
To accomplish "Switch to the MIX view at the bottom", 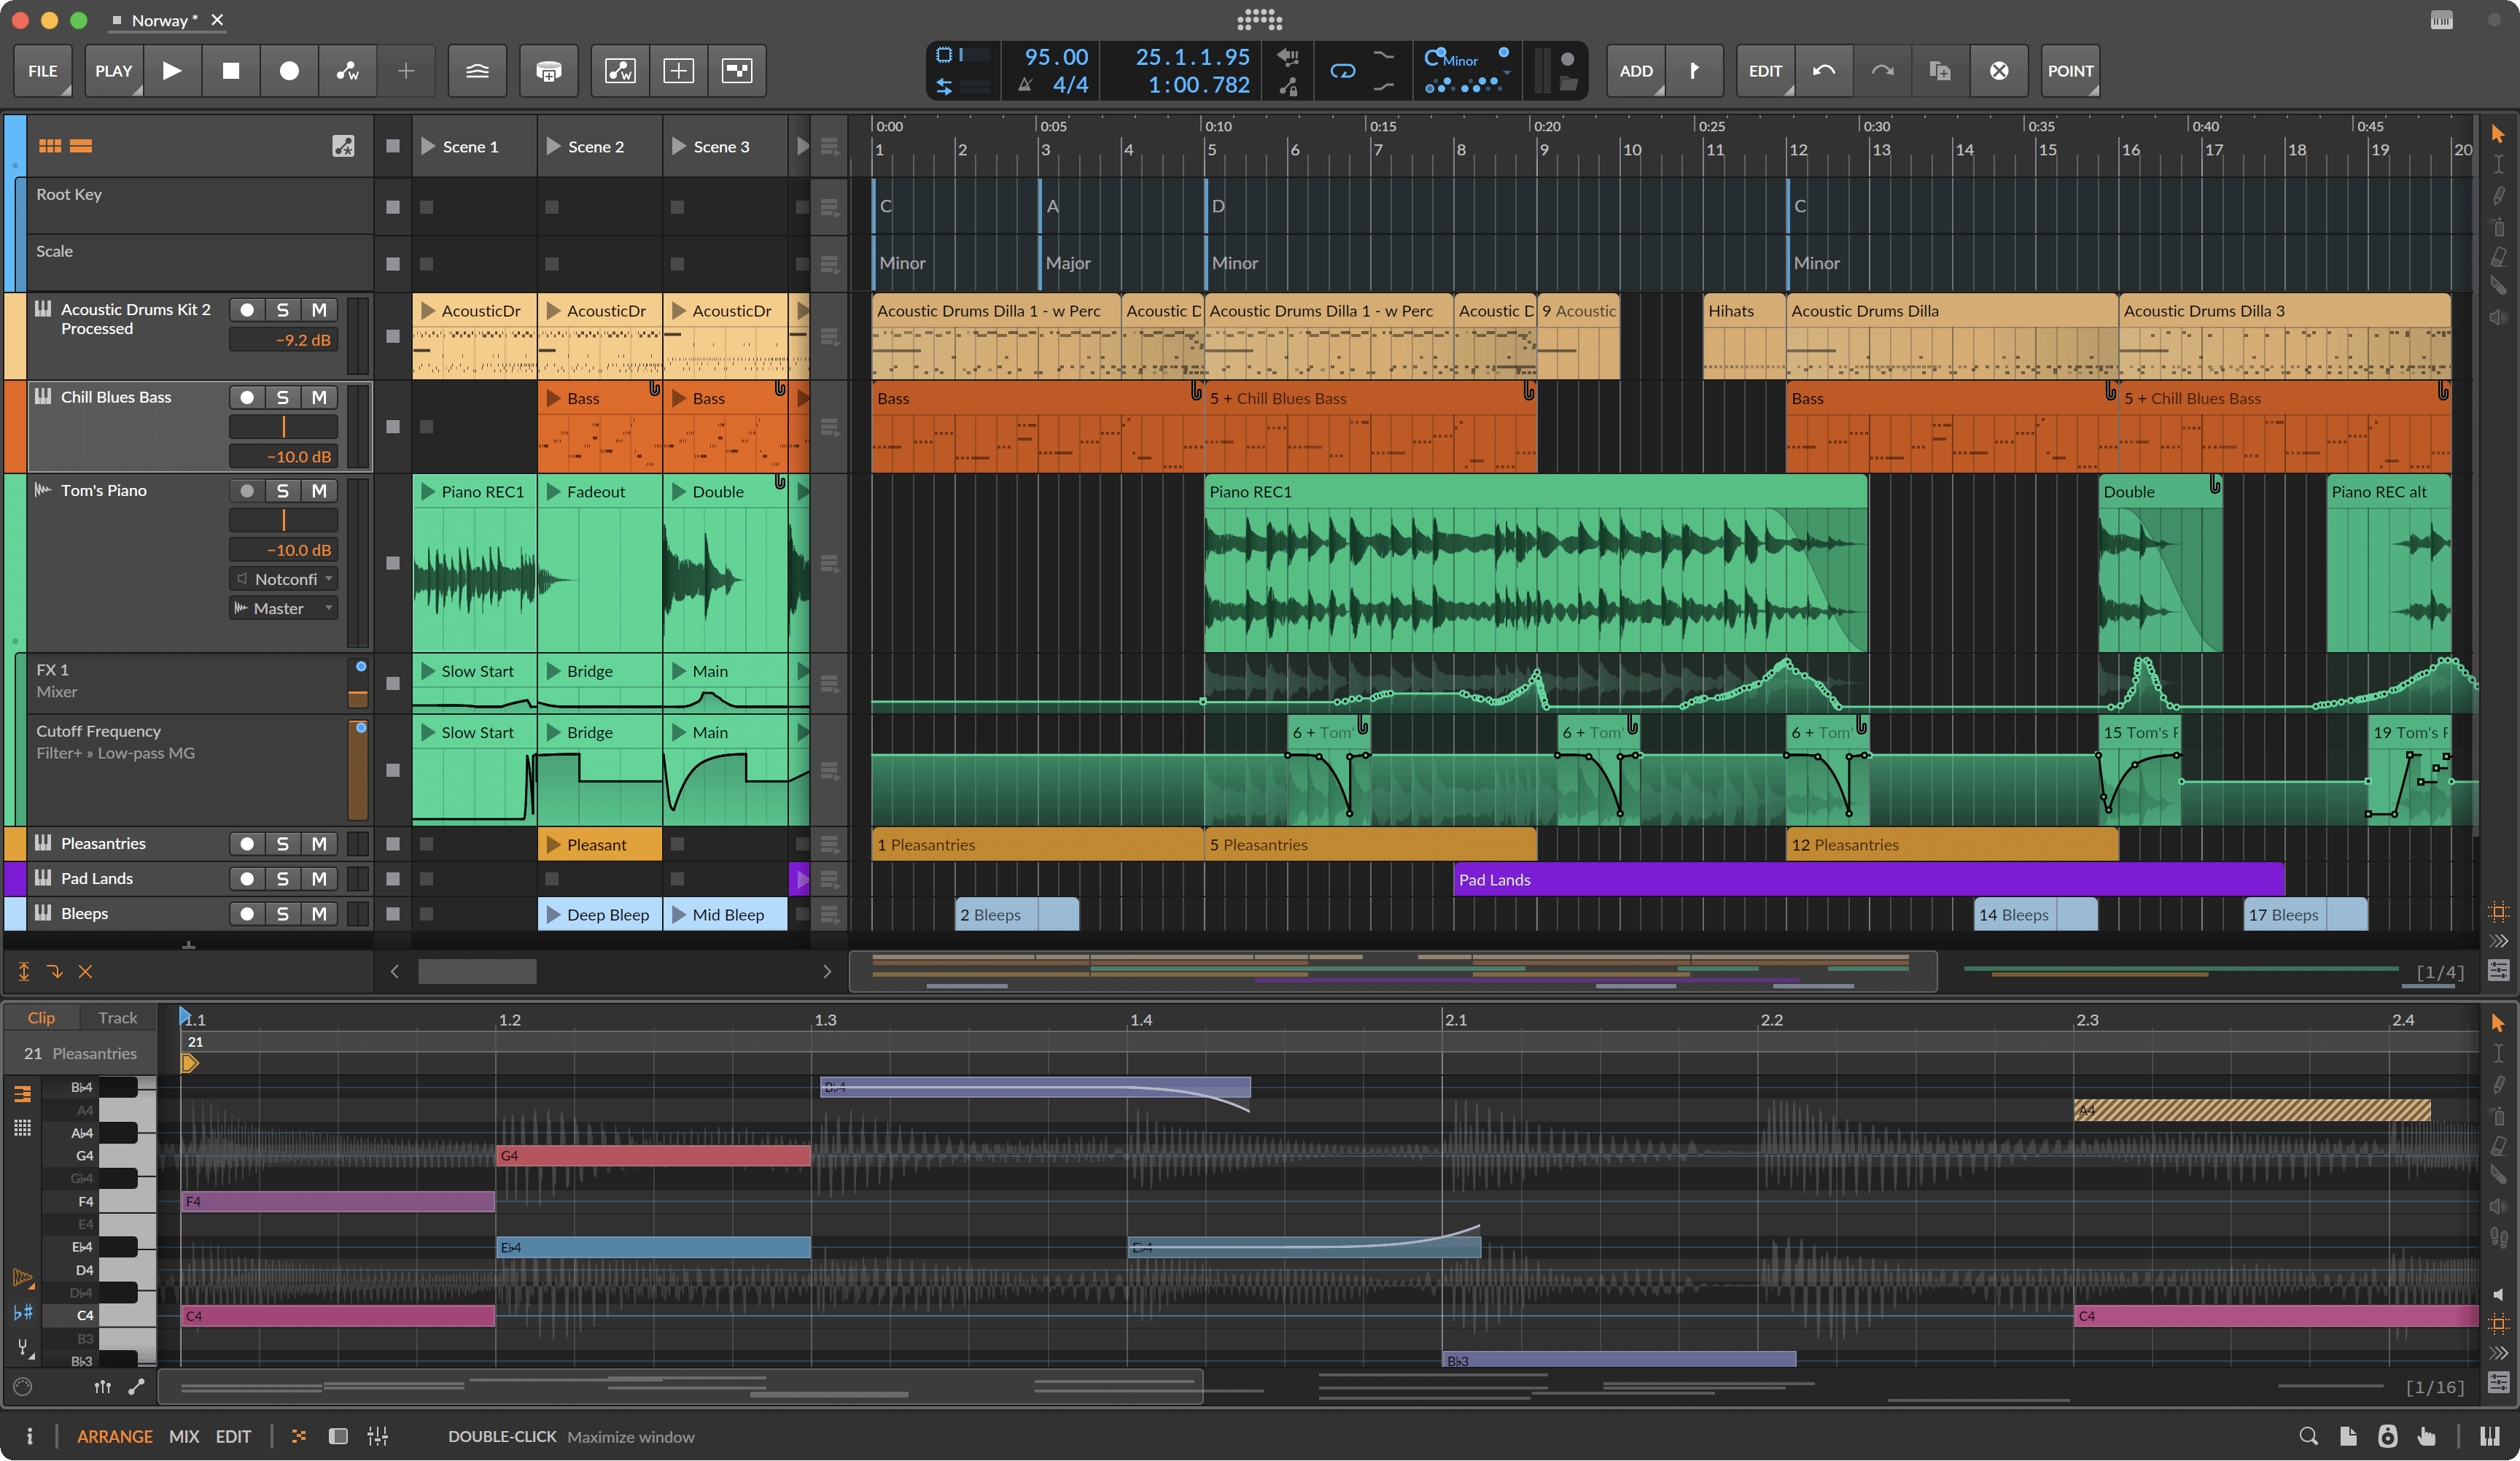I will pos(184,1436).
